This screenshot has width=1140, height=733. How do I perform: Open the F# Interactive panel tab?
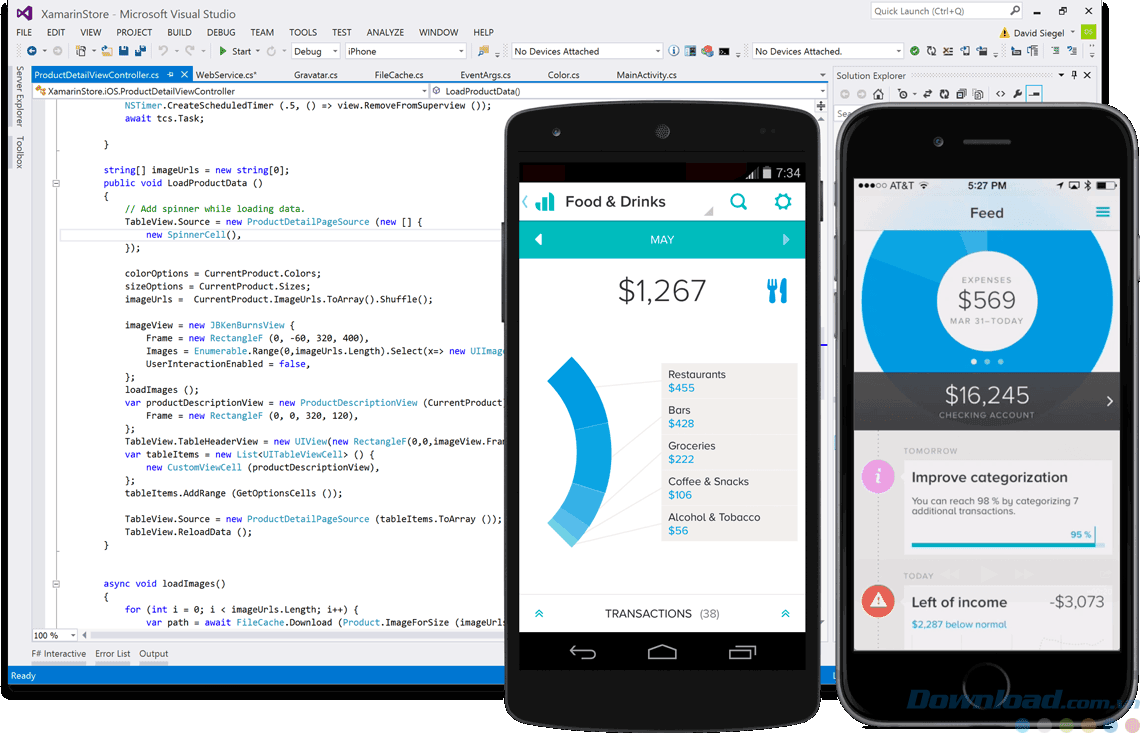(x=59, y=654)
